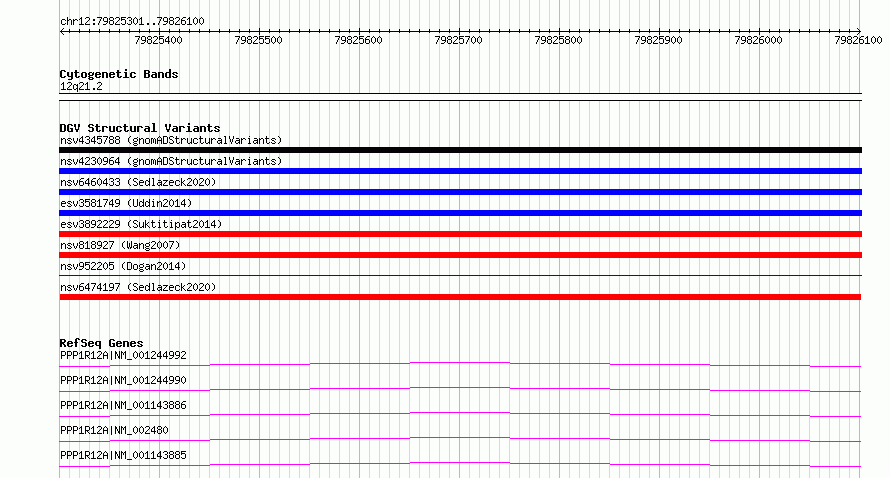Click the 79825600 ruler position label
This screenshot has width=890, height=478.
click(x=358, y=40)
